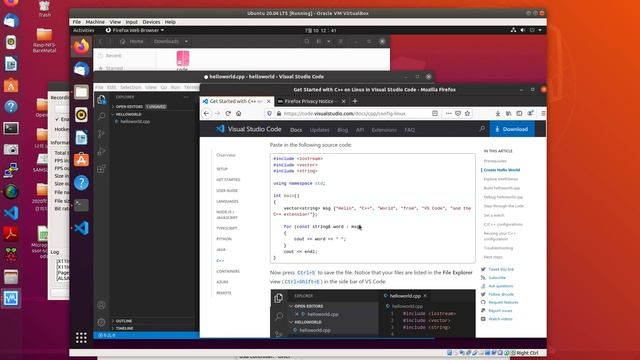
Task: Open new Firefox tab with plus button
Action: pyautogui.click(x=355, y=101)
